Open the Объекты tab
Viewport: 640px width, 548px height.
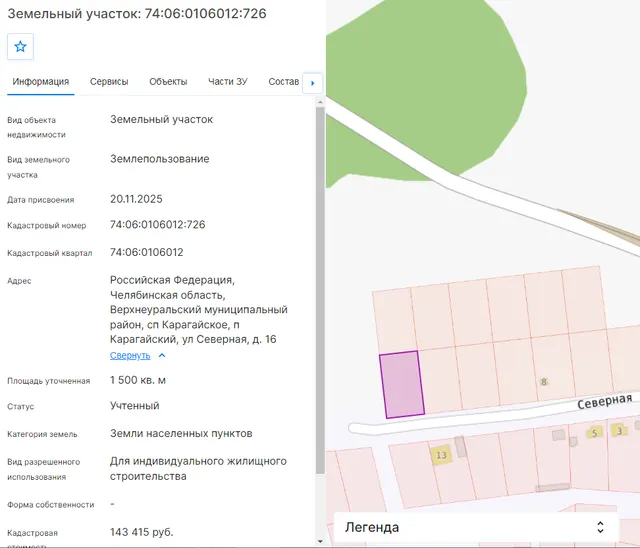point(168,82)
